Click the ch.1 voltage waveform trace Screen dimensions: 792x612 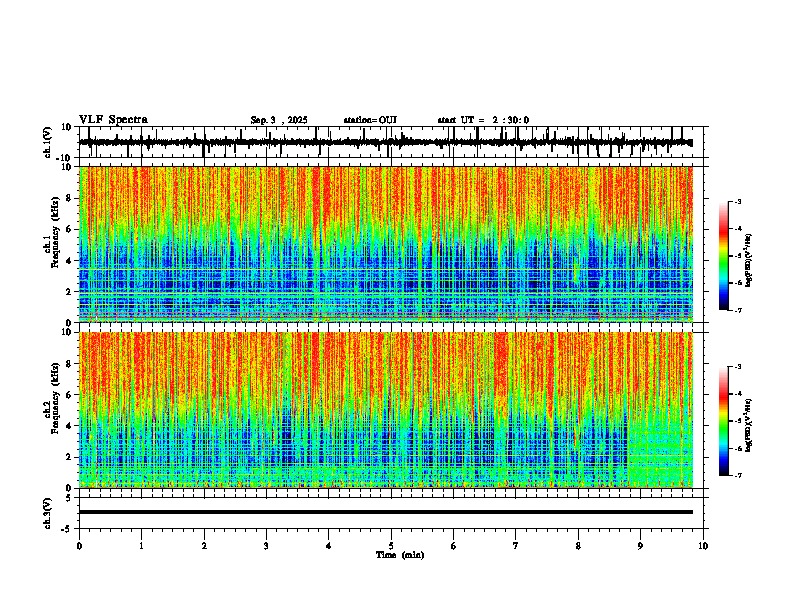point(386,143)
